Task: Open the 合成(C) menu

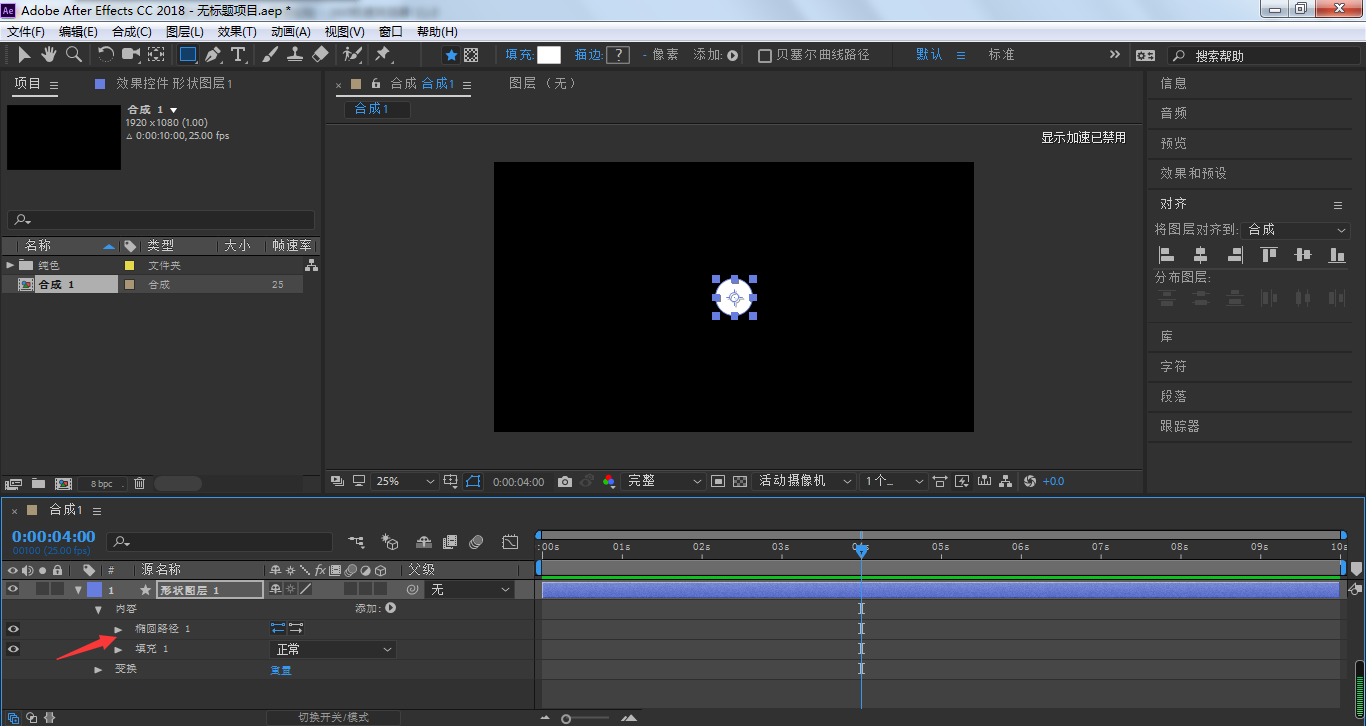Action: pyautogui.click(x=131, y=32)
